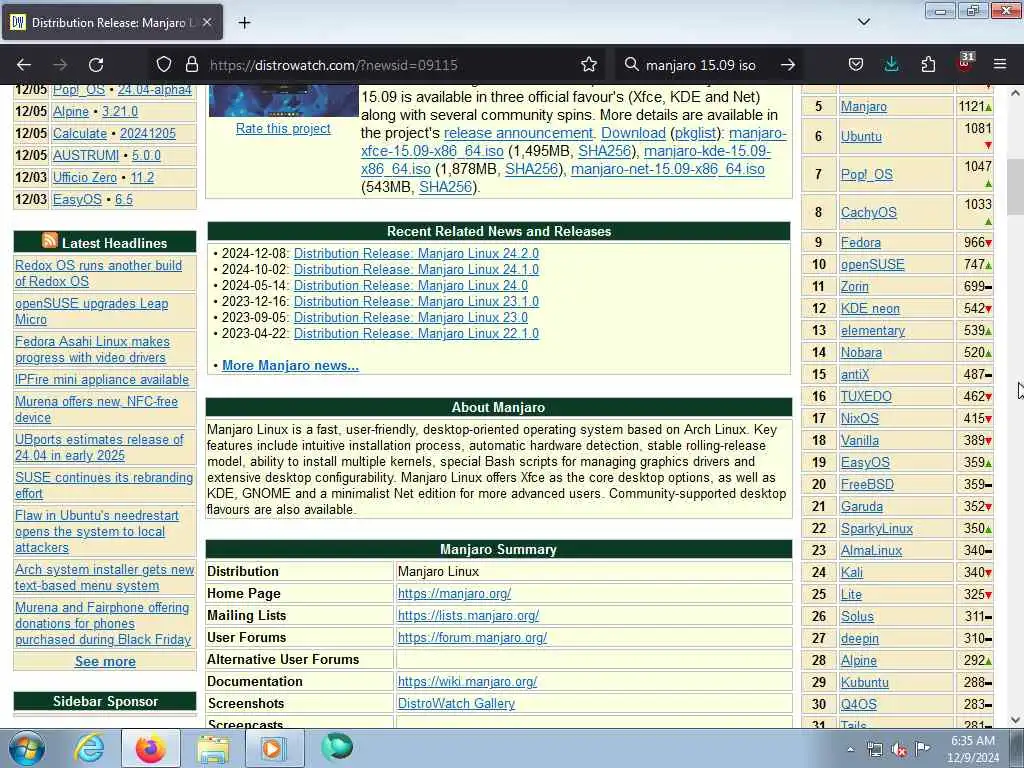Screen dimensions: 1024x768
Task: Open Redox OS runs another build headline
Action: point(99,274)
